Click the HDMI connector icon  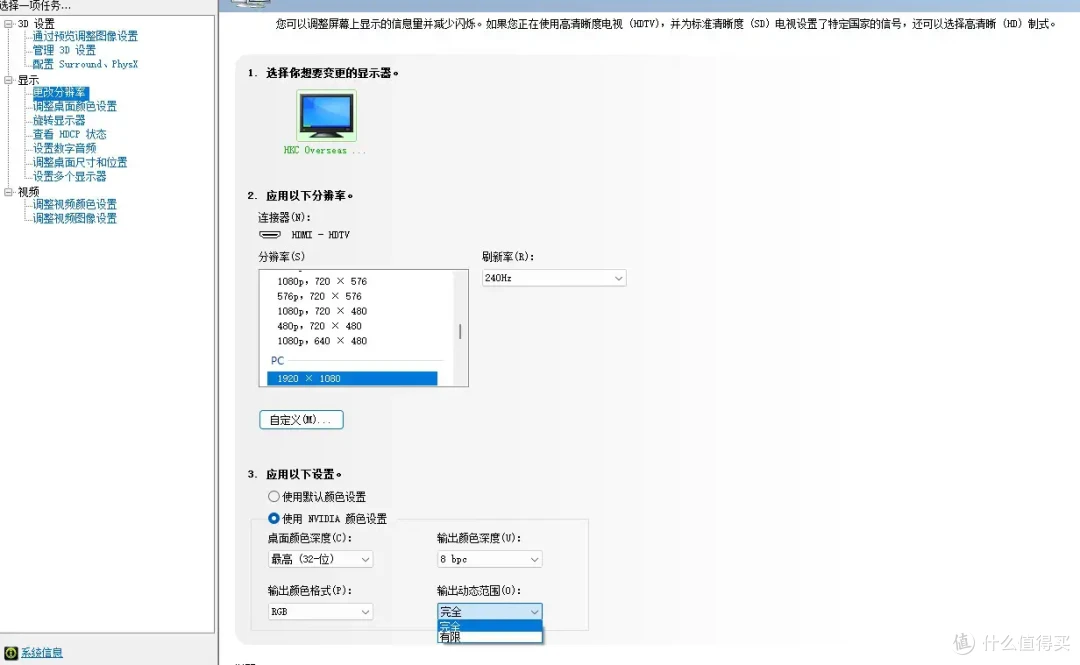click(x=270, y=235)
